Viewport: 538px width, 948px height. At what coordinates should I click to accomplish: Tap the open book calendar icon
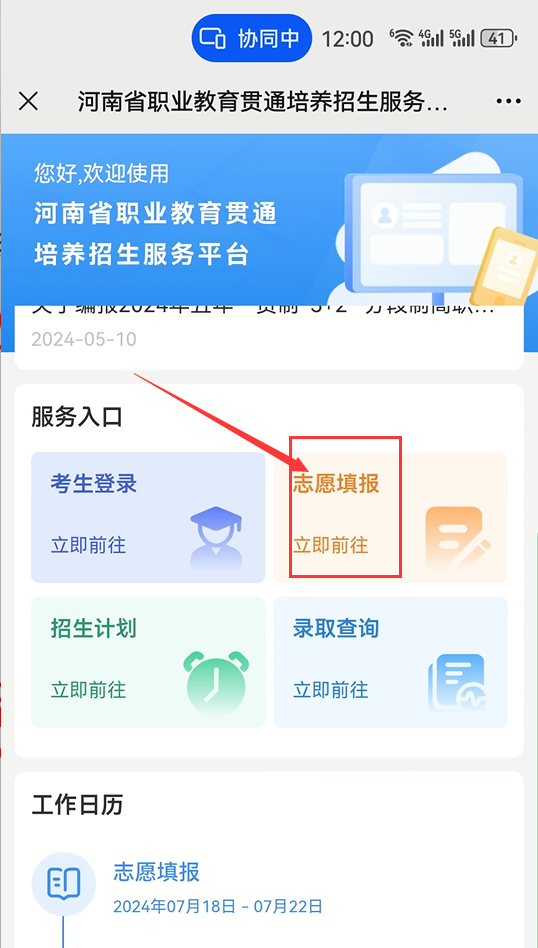63,883
